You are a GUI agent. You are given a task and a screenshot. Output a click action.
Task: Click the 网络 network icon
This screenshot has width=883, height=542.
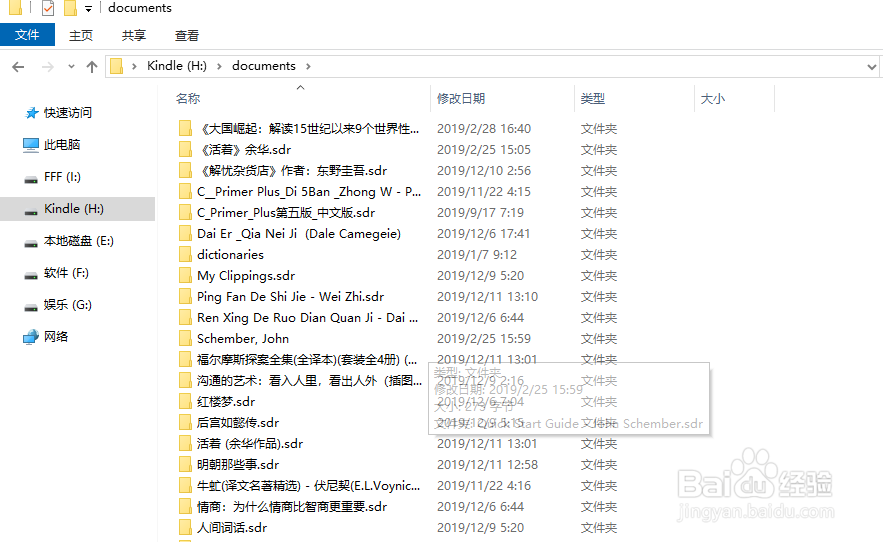click(31, 337)
